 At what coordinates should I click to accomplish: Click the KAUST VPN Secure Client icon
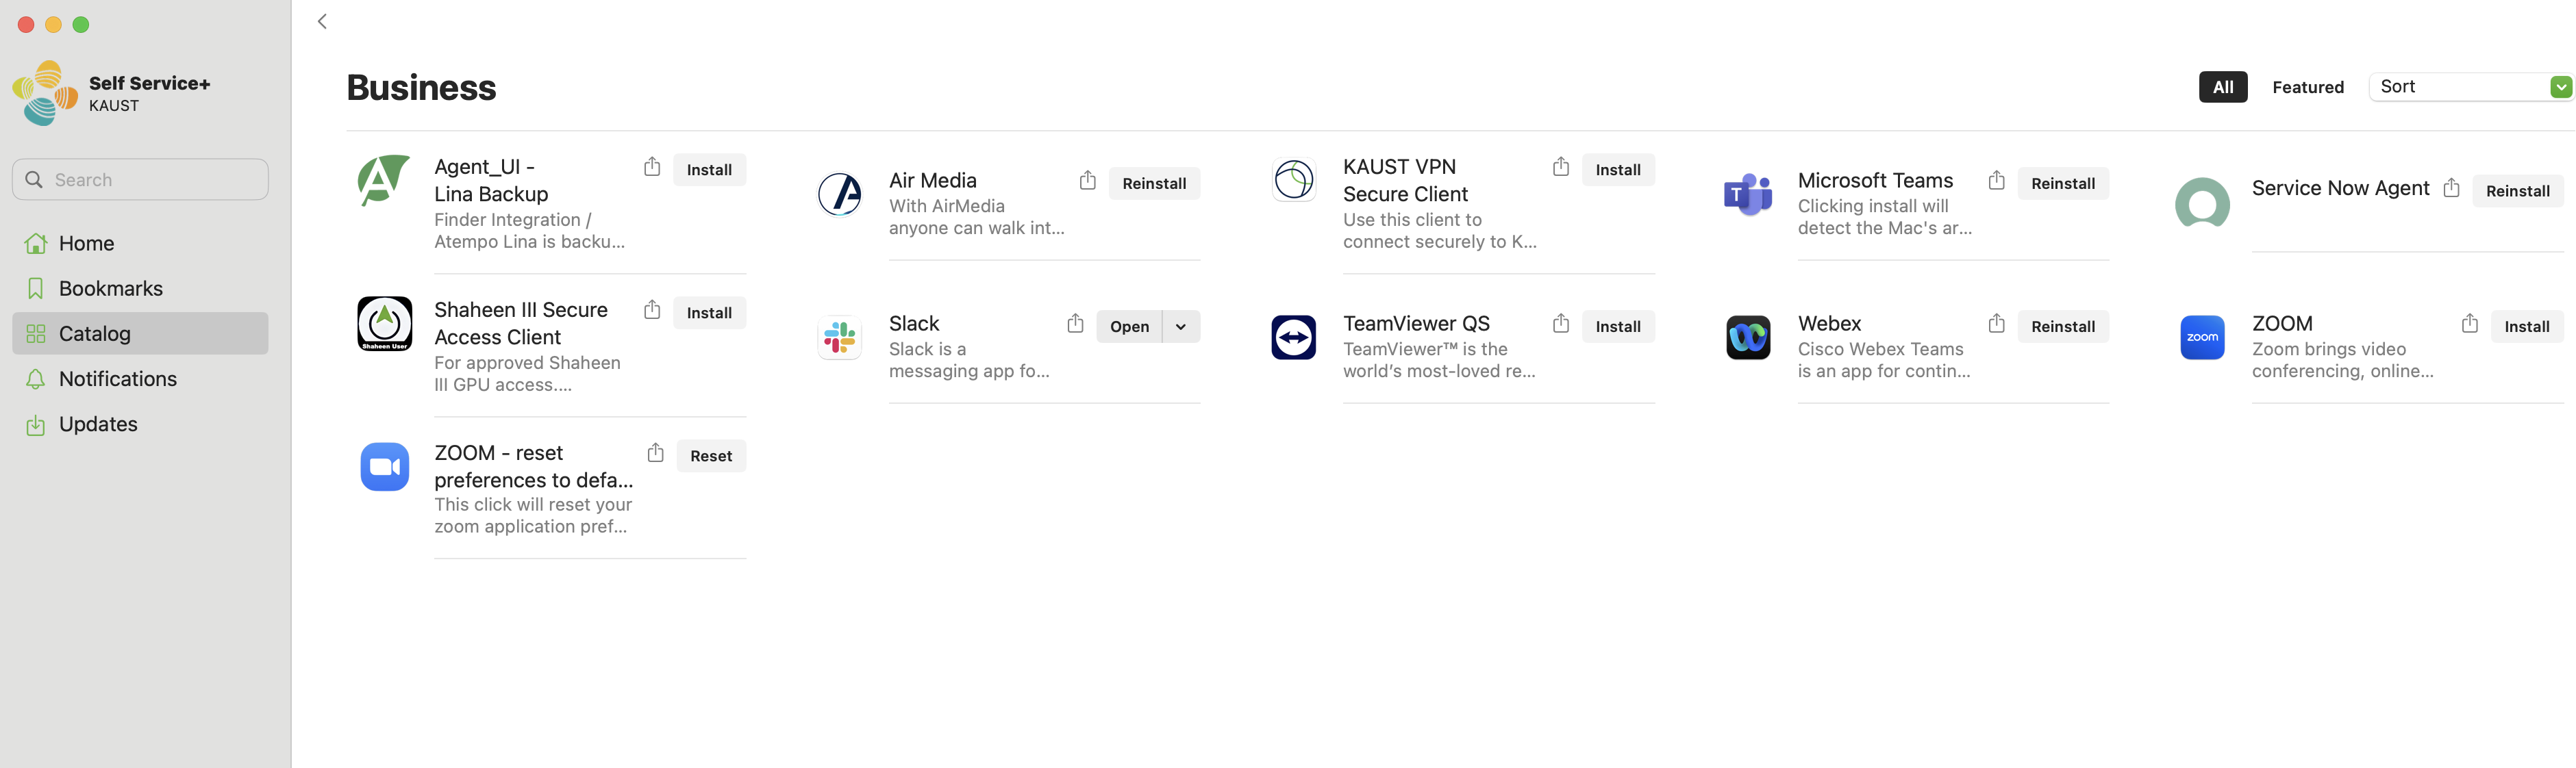point(1293,180)
